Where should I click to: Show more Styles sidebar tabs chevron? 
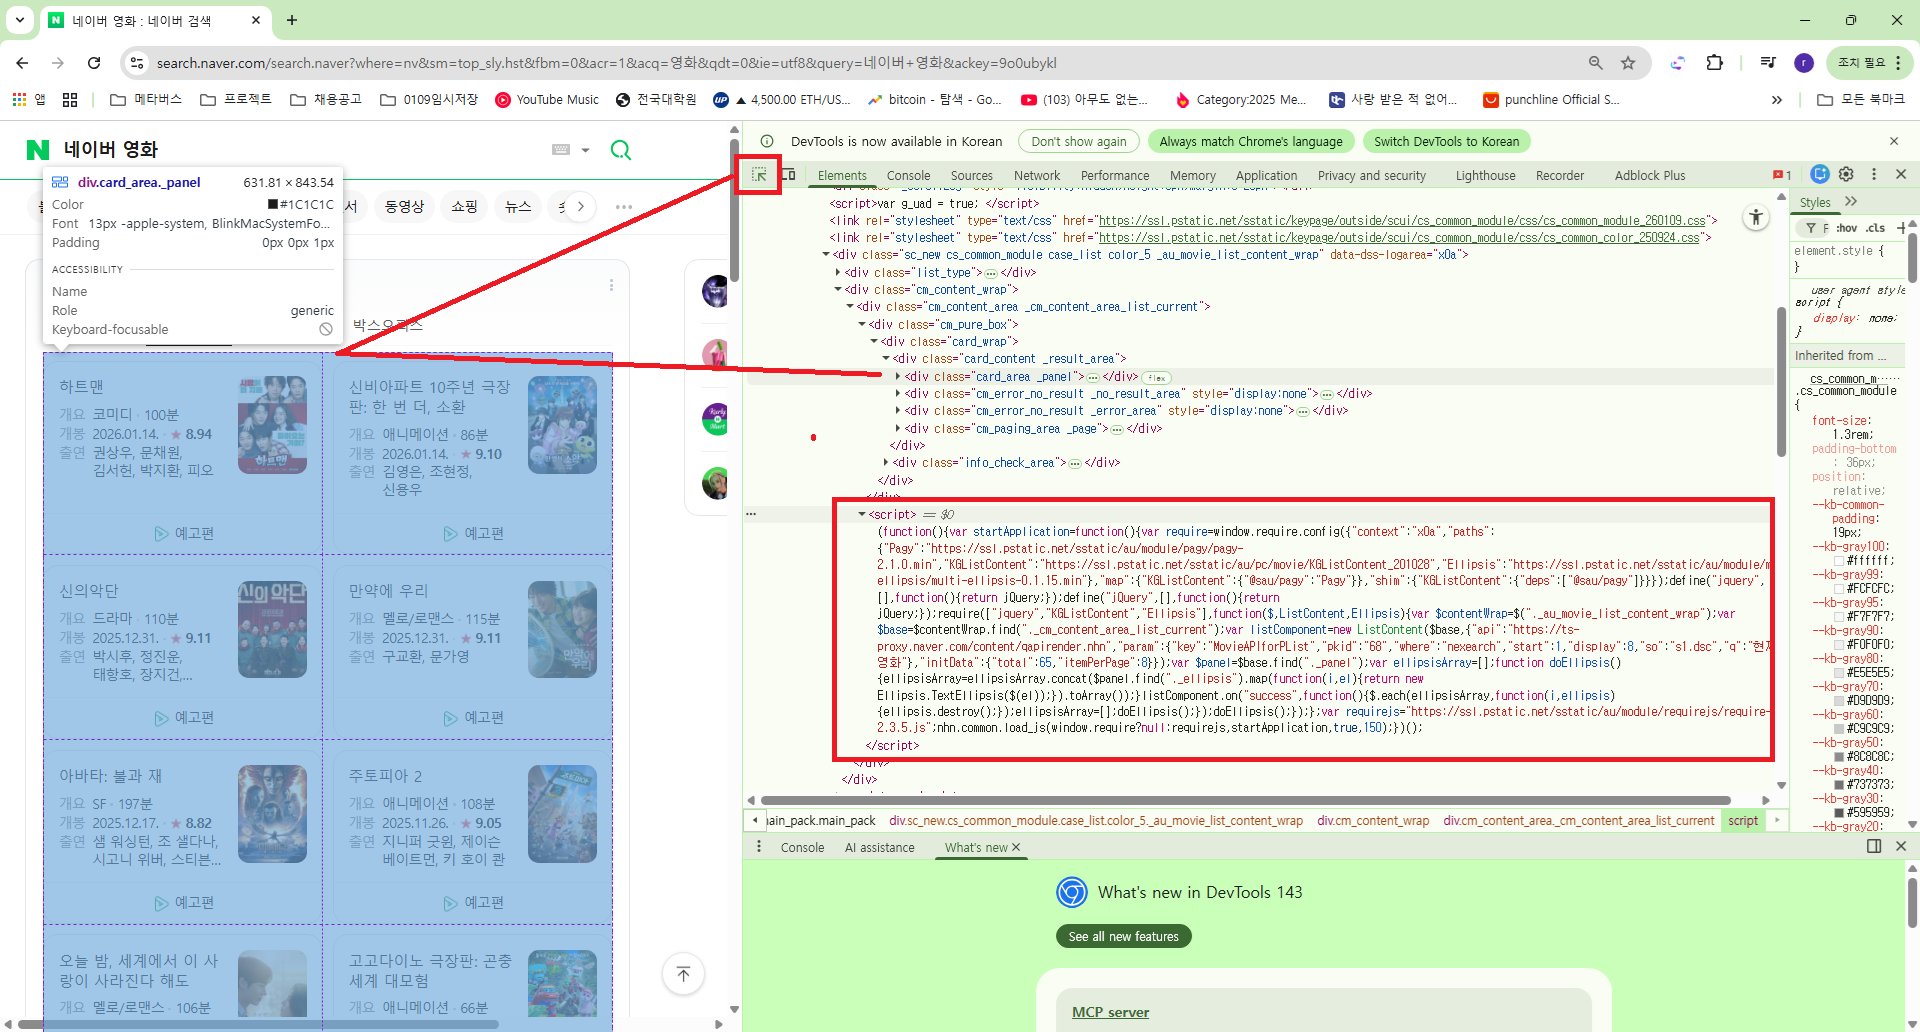tap(1851, 202)
